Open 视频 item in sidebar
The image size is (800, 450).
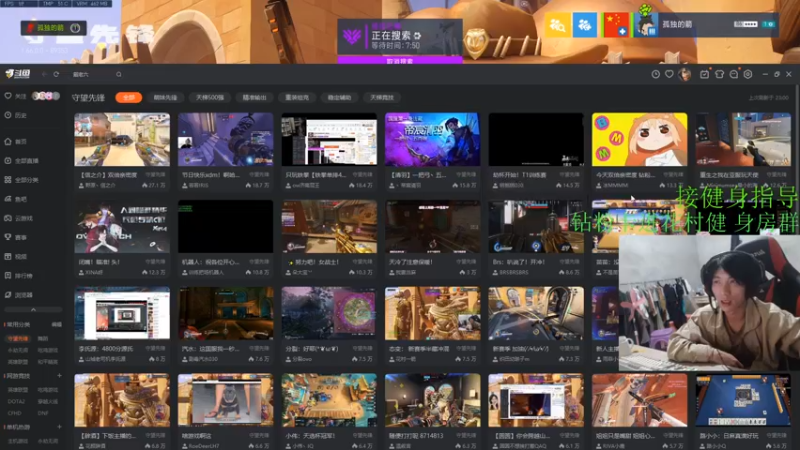tap(15, 257)
